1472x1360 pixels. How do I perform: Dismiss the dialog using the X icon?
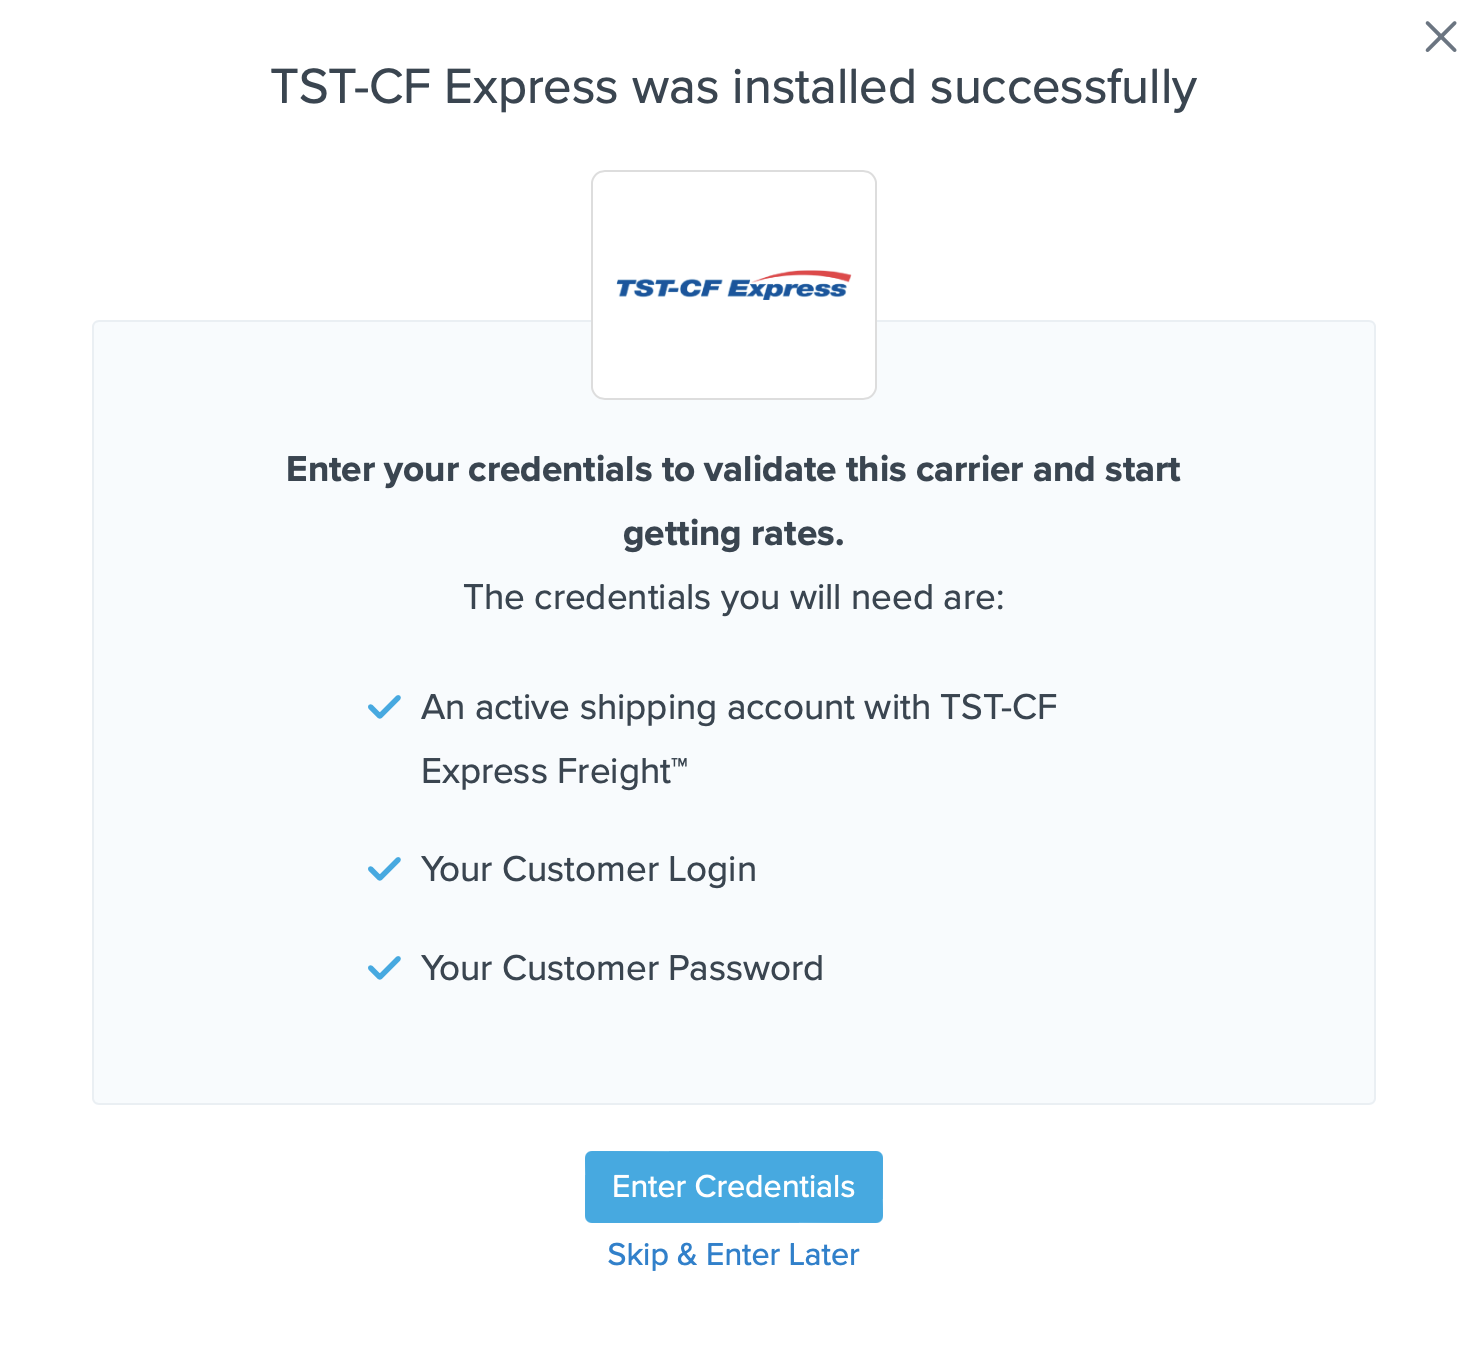click(1440, 37)
